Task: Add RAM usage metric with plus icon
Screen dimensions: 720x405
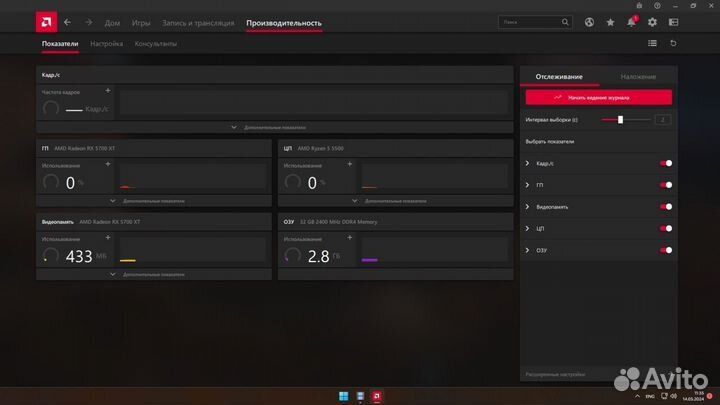Action: pyautogui.click(x=349, y=237)
